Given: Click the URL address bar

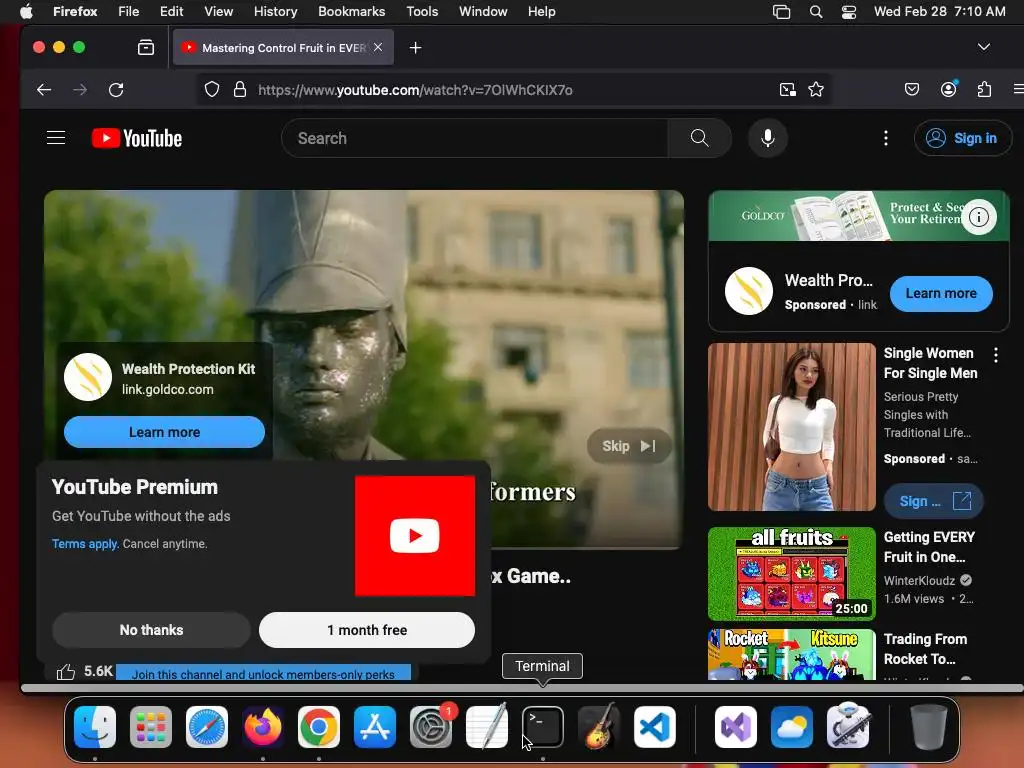Looking at the screenshot, I should pos(509,89).
